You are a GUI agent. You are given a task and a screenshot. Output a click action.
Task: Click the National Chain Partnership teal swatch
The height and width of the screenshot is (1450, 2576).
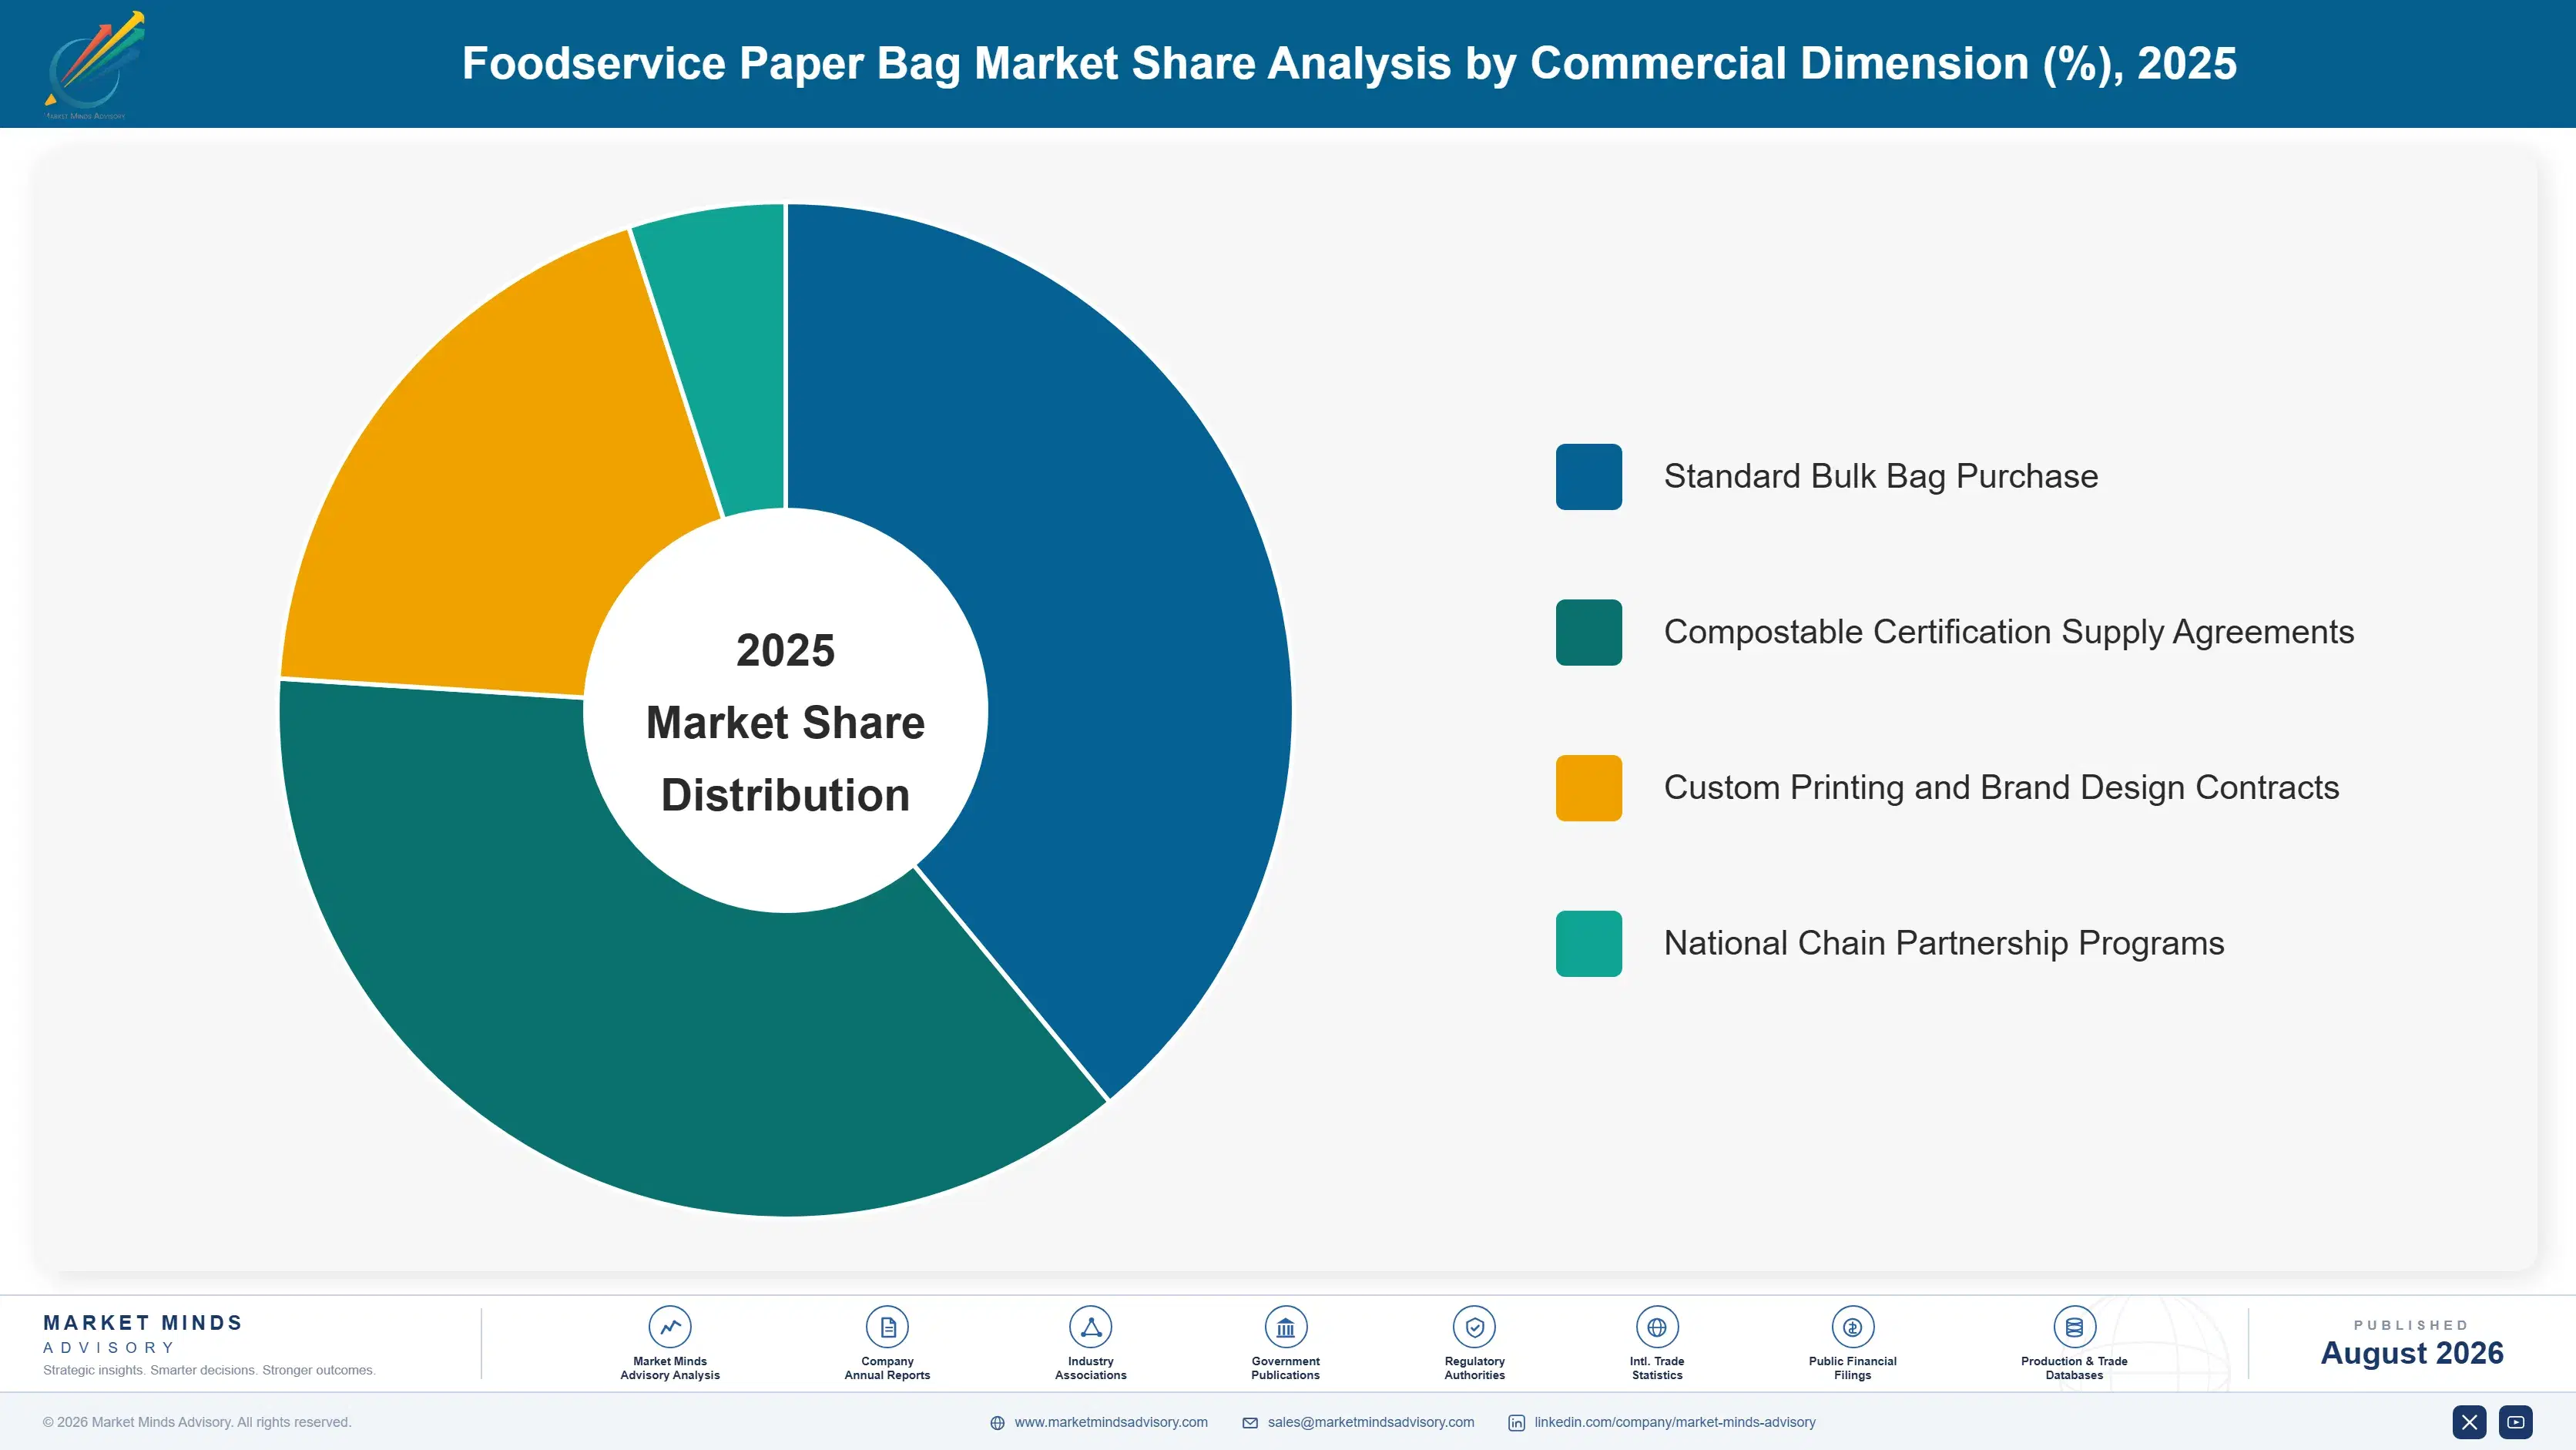pos(1588,943)
